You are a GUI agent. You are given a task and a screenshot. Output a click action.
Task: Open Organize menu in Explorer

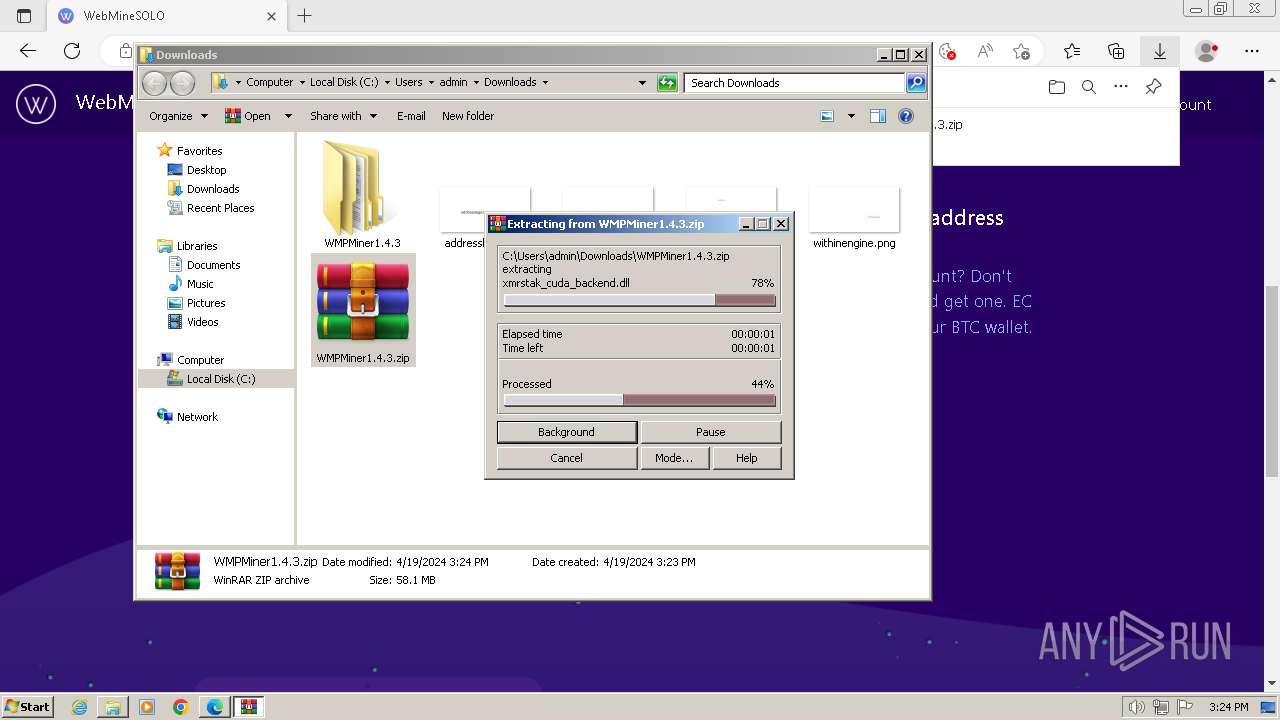[178, 116]
